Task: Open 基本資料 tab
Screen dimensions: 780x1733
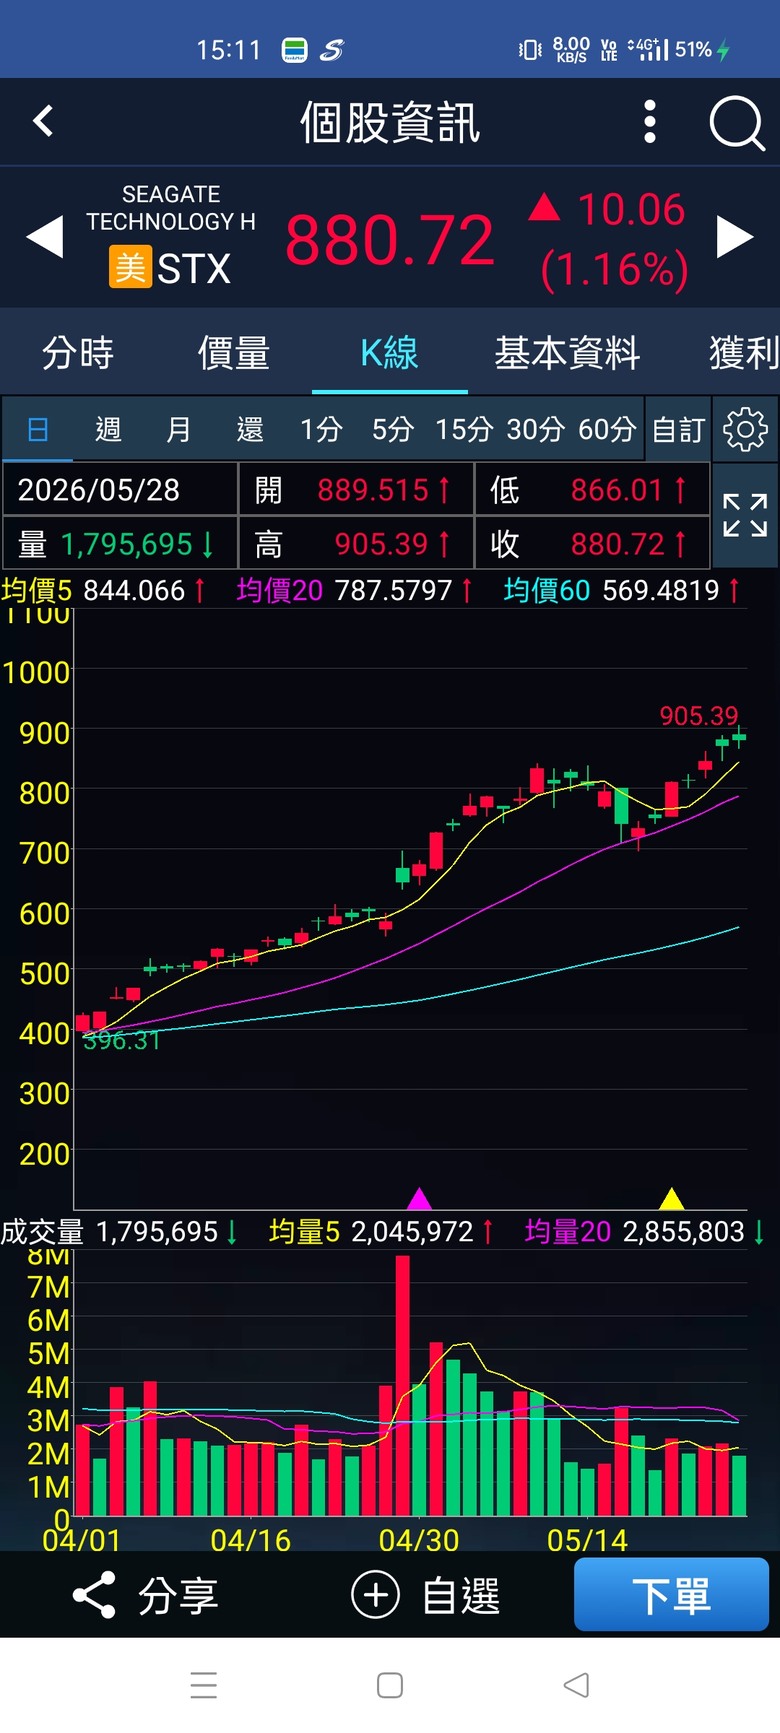Action: click(567, 353)
